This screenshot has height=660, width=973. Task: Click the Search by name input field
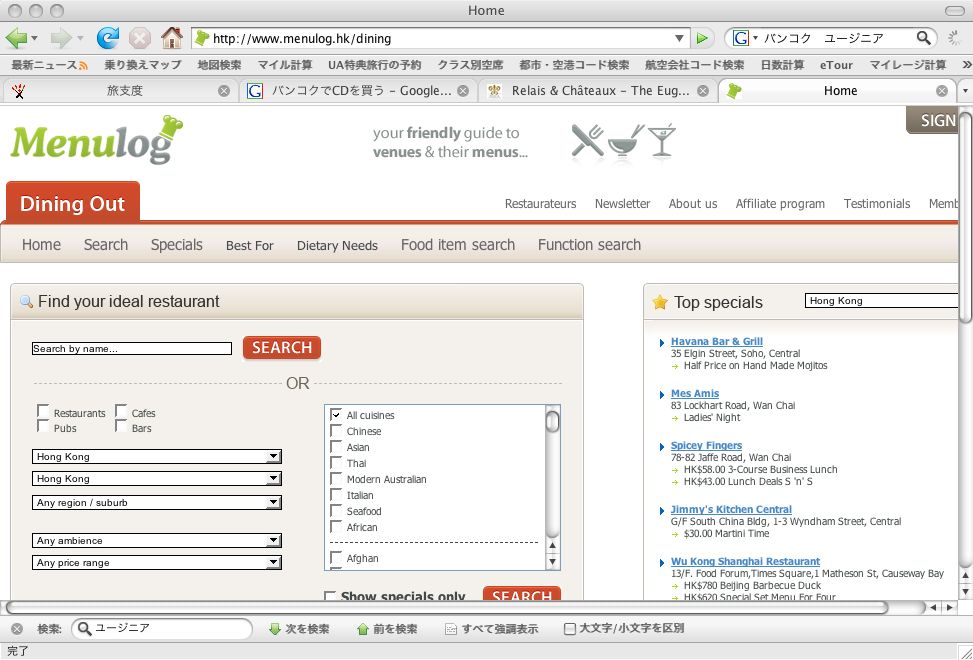coord(132,349)
